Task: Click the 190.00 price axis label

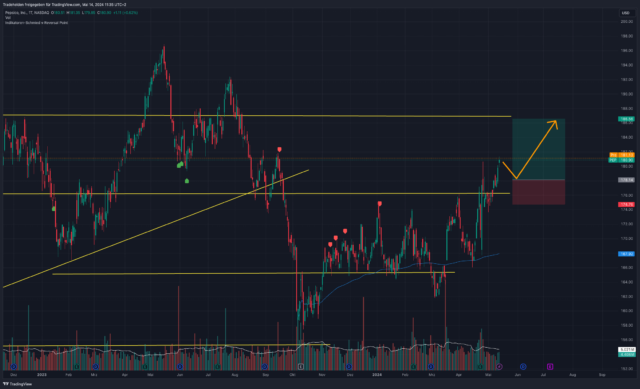Action: (626, 94)
